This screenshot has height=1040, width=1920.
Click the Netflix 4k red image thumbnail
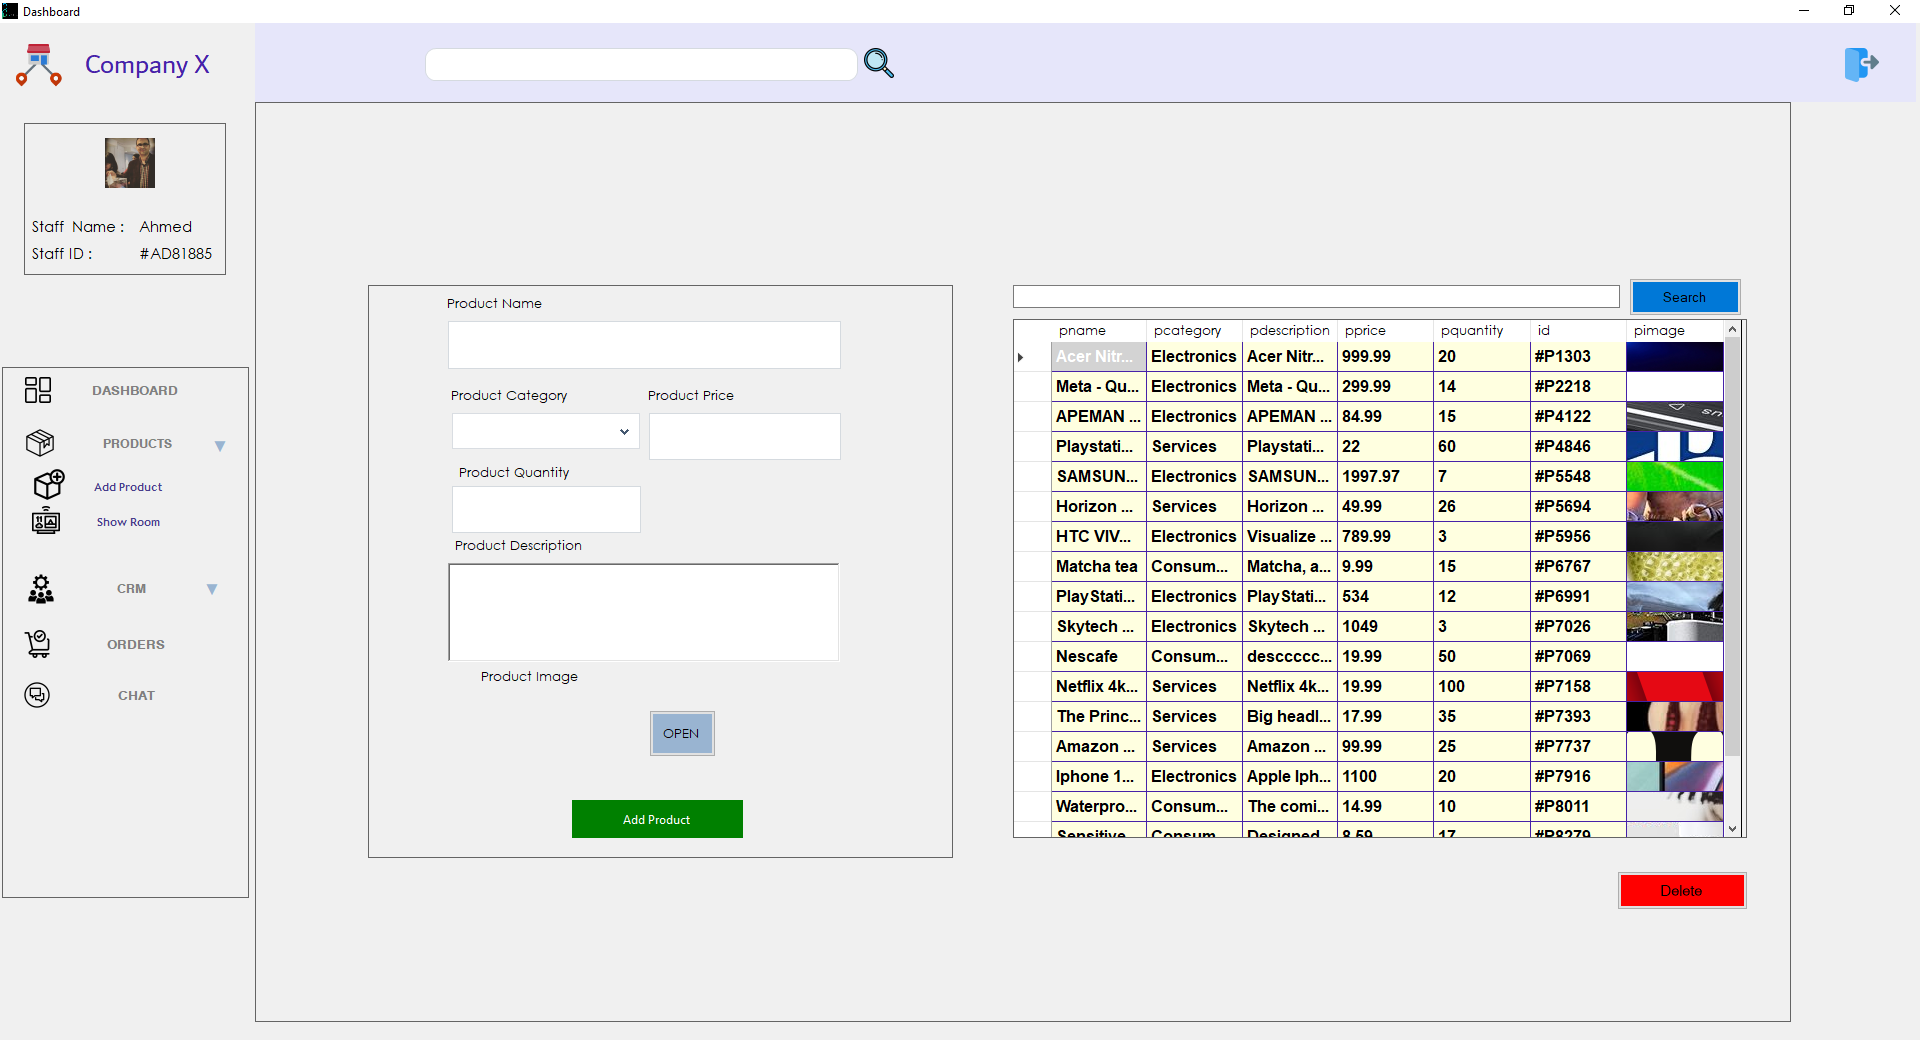(x=1674, y=687)
